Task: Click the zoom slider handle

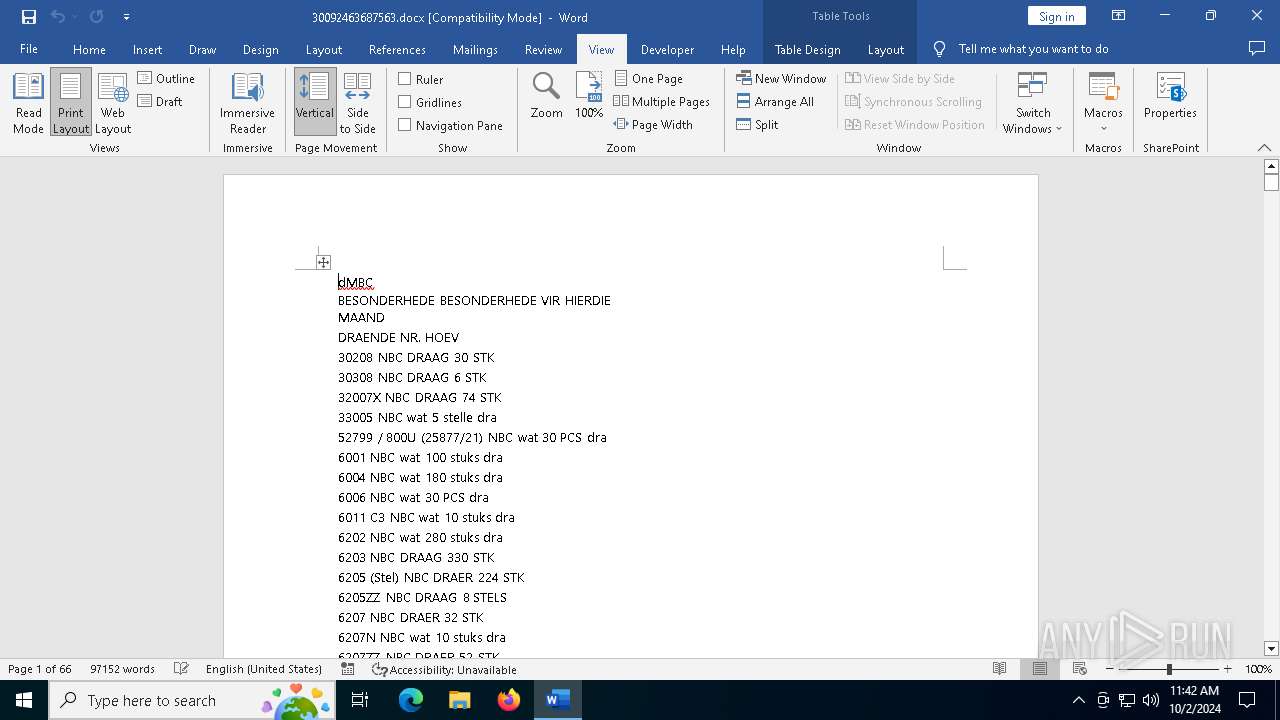Action: (x=1169, y=669)
